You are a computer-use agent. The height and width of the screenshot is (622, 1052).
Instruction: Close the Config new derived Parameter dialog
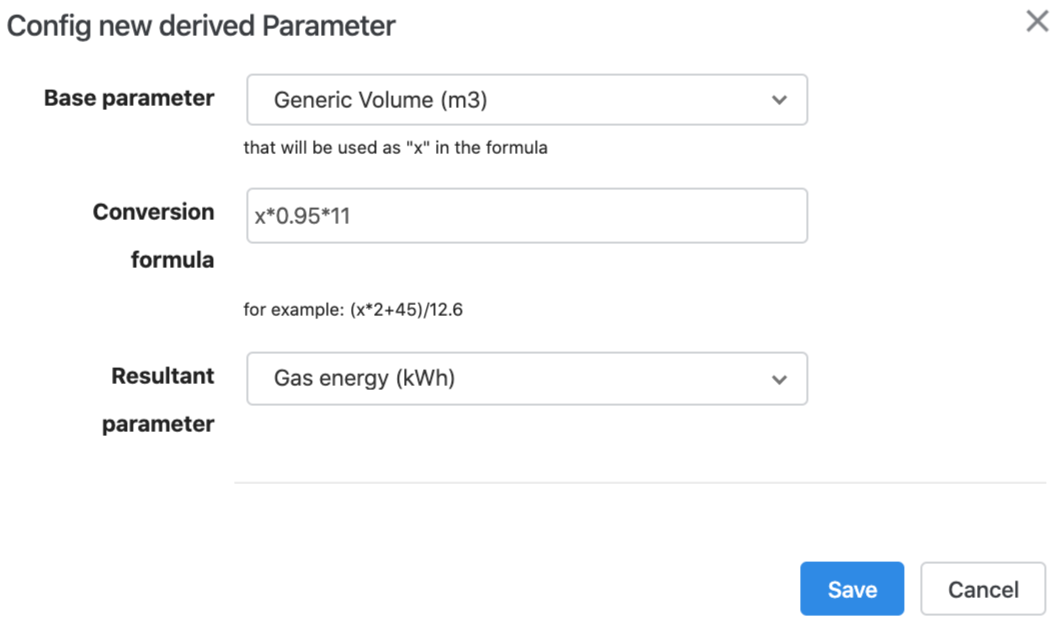pos(1037,21)
